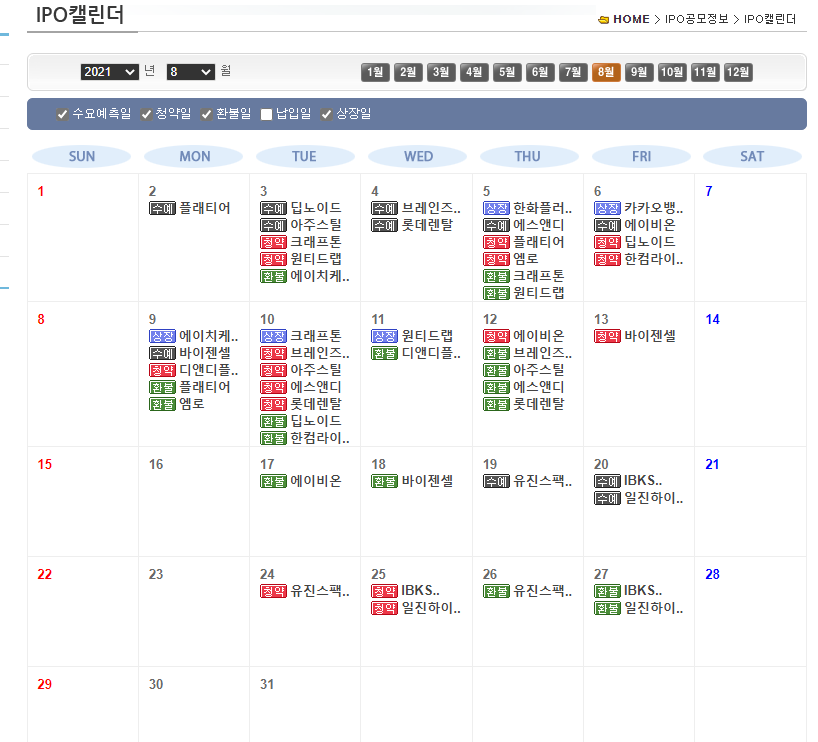Switch to the 10월 month tab
This screenshot has height=742, width=818.
tap(672, 72)
